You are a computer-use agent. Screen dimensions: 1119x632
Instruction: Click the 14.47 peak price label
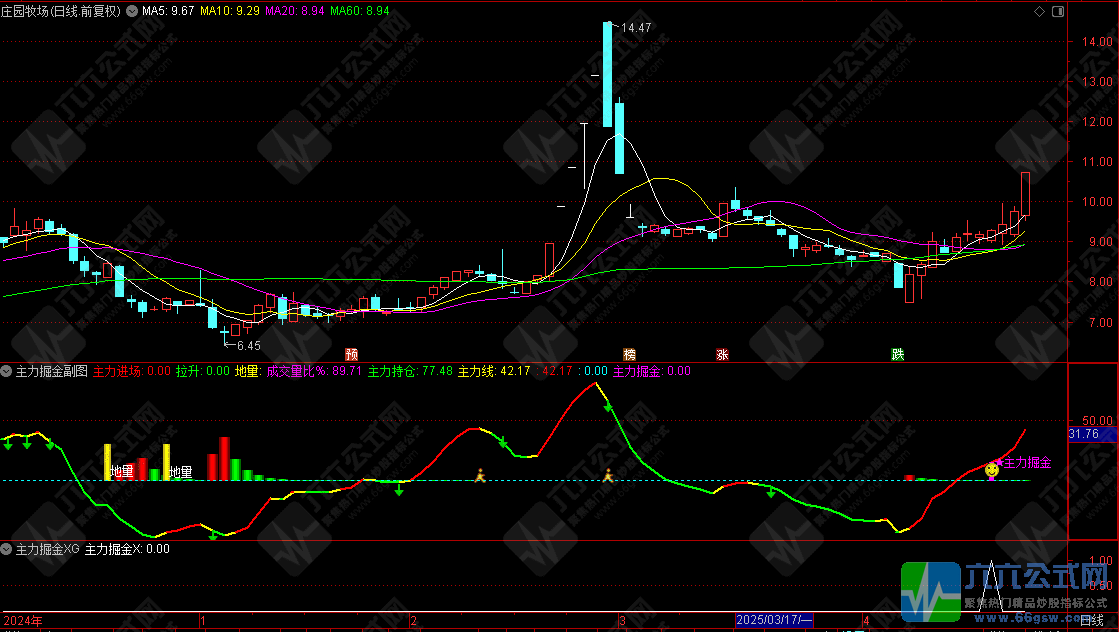(x=636, y=28)
